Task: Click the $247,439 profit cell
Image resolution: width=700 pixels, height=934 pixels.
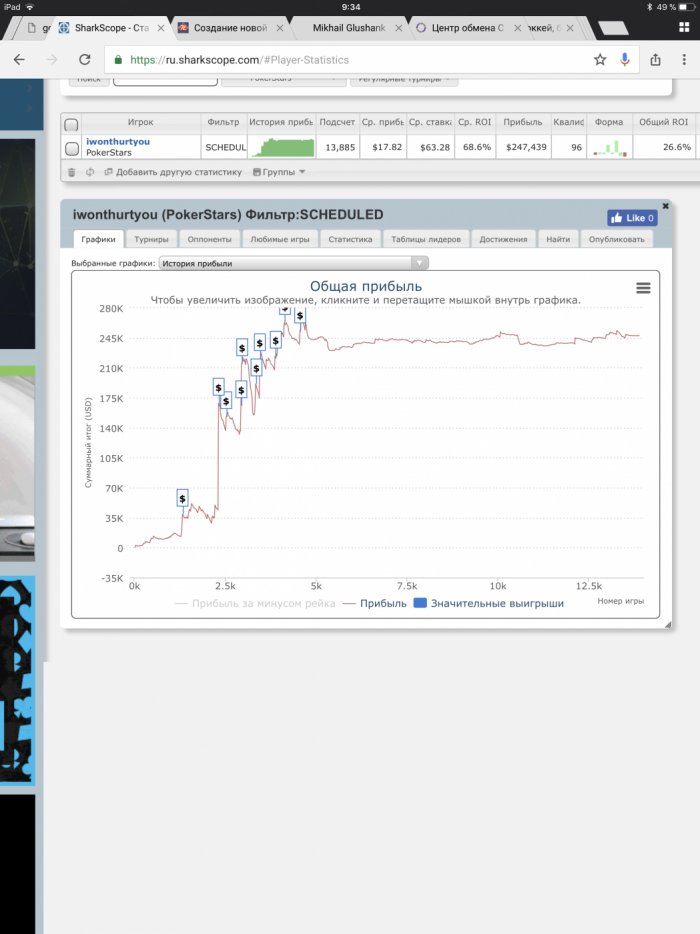Action: pyautogui.click(x=523, y=147)
